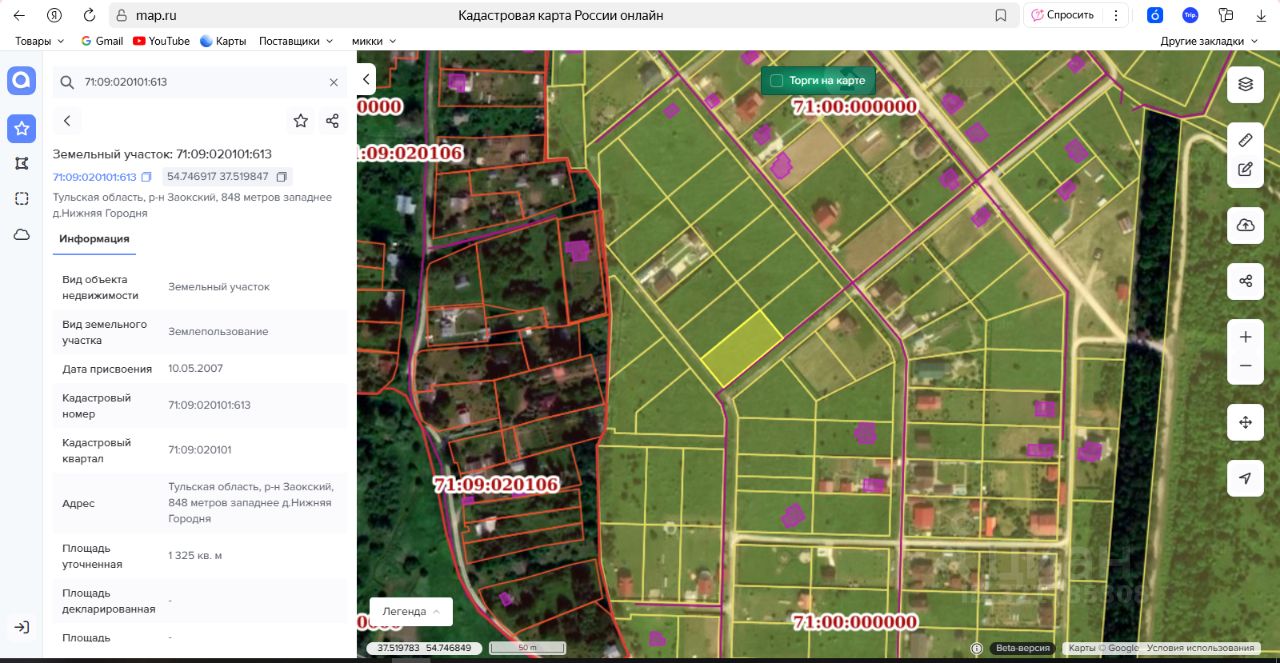Bookmark the page in address bar
This screenshot has width=1280, height=663.
[x=1001, y=15]
